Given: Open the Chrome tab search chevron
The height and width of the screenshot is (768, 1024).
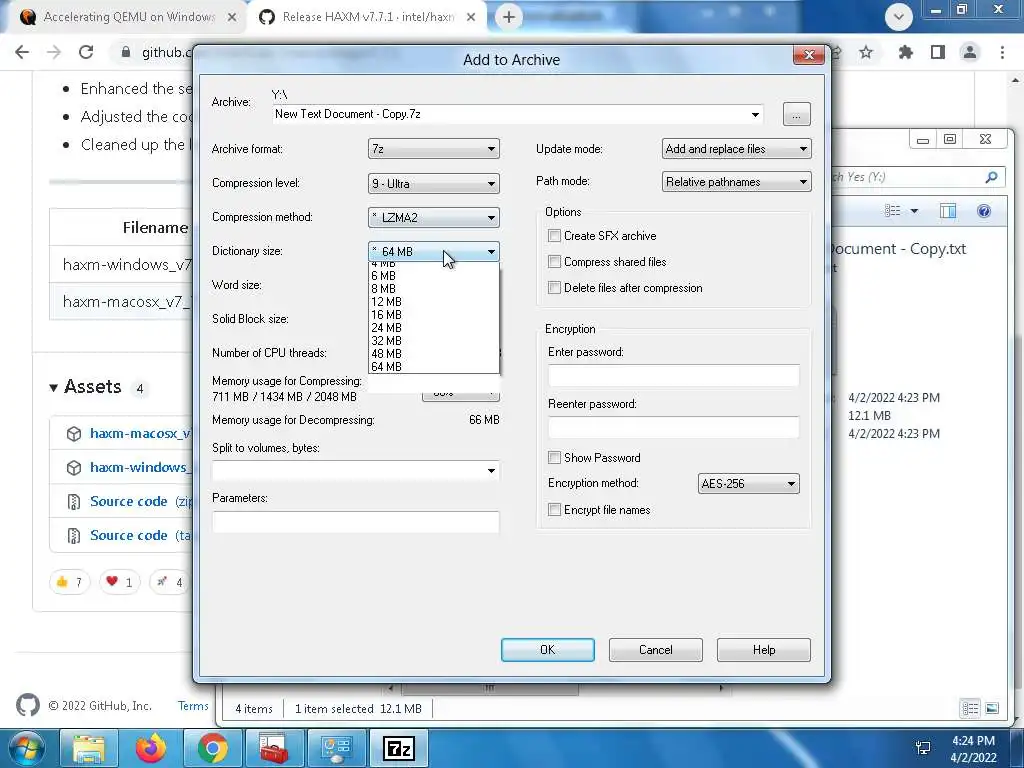Looking at the screenshot, I should tap(899, 17).
